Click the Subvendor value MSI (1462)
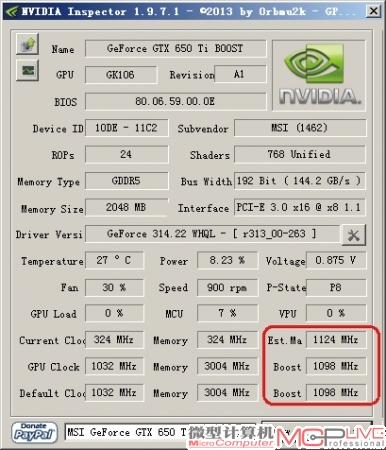 pos(300,128)
